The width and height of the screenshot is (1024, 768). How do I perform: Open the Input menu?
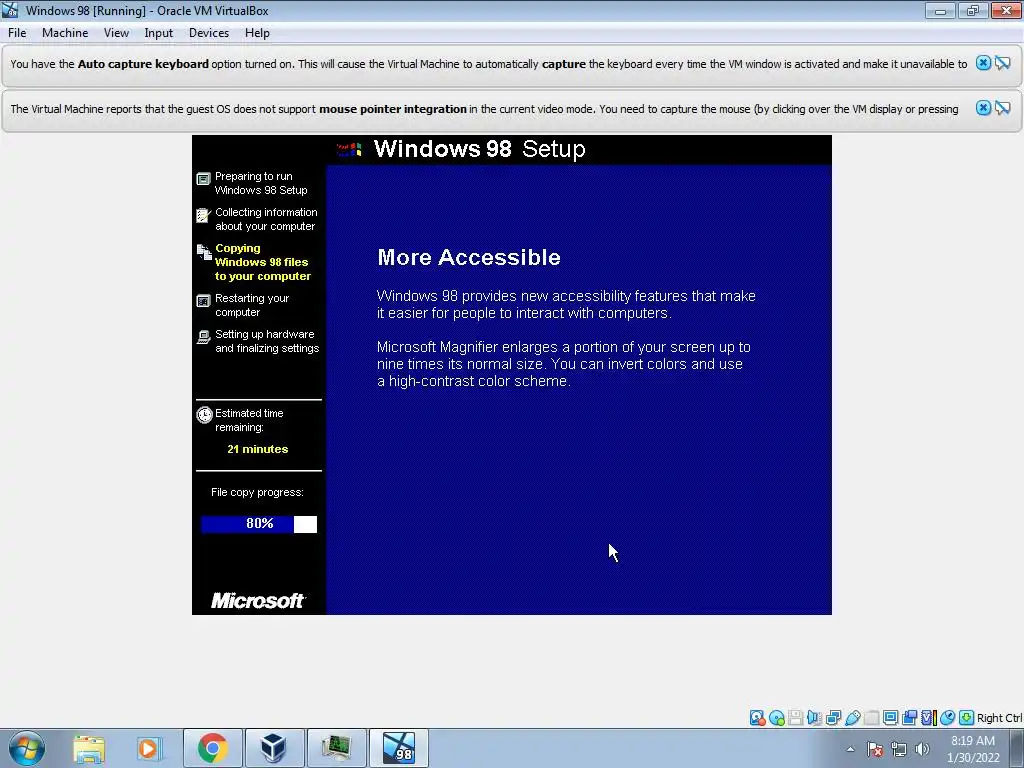[x=158, y=33]
